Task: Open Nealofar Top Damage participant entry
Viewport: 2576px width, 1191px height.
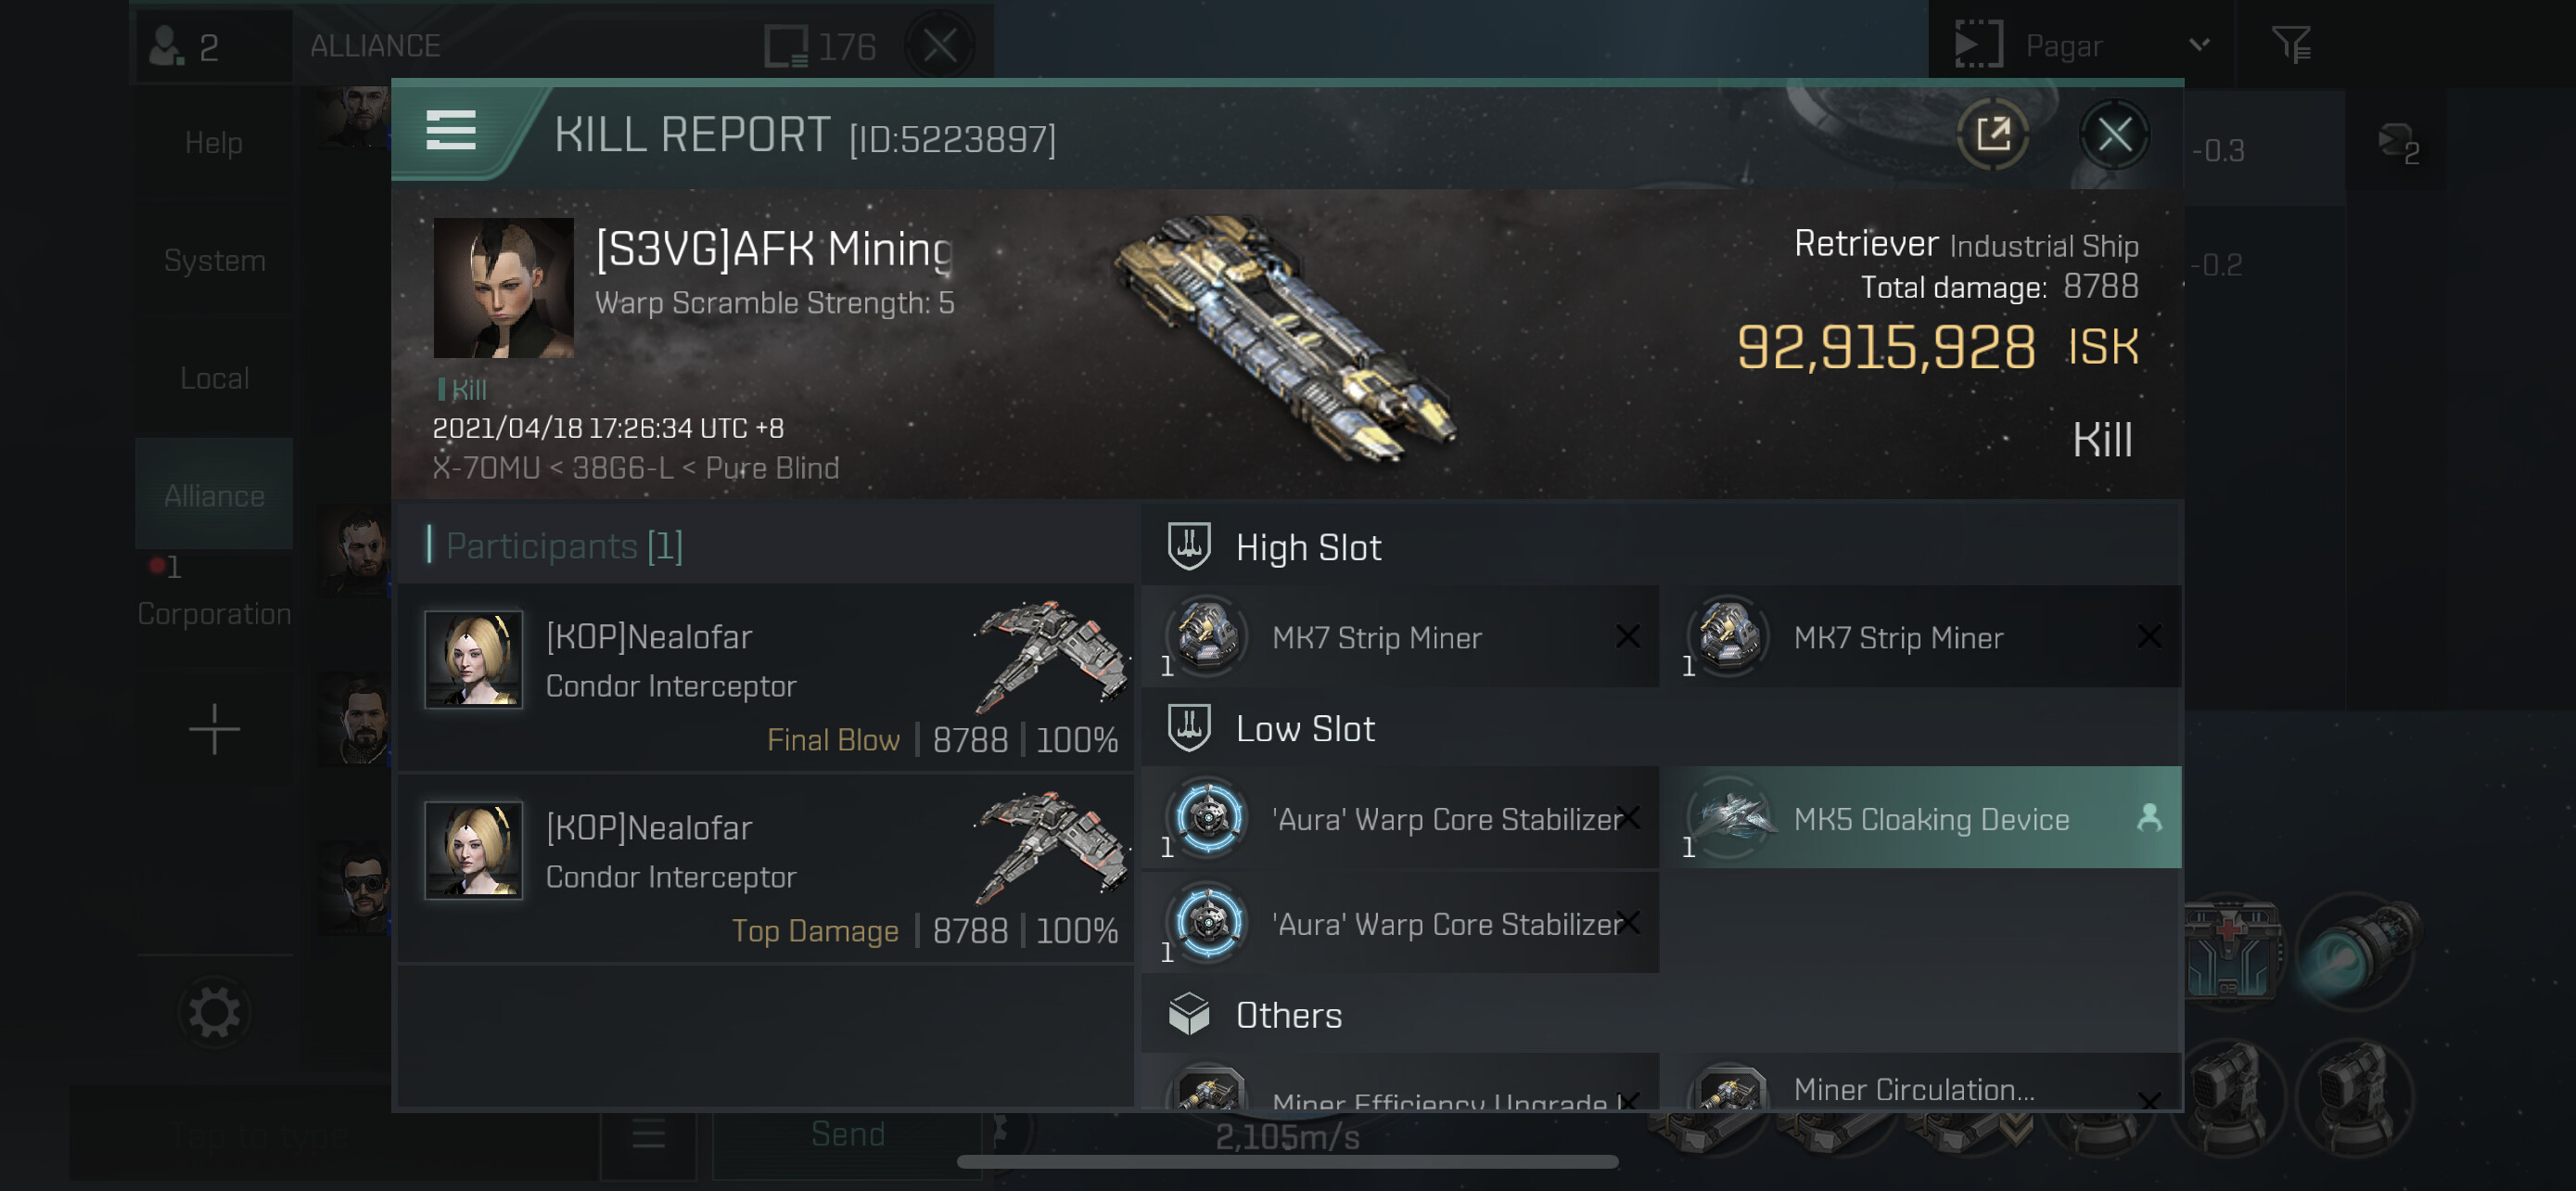Action: (765, 868)
